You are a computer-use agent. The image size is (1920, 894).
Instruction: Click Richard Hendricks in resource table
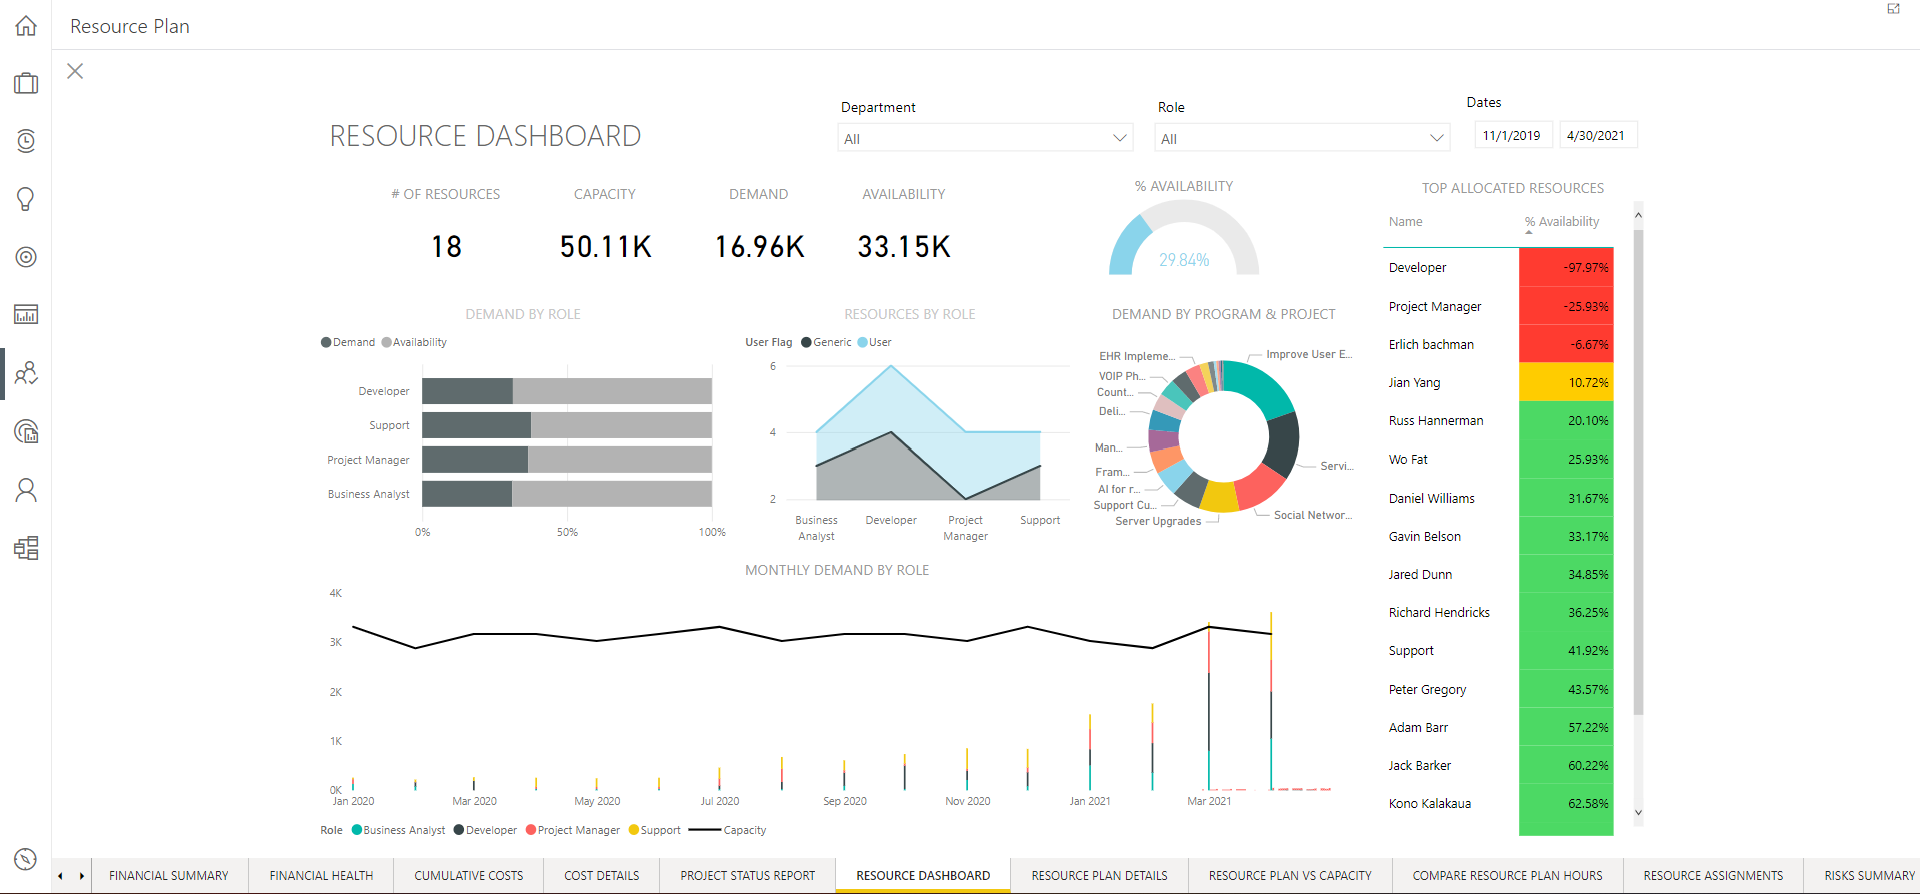point(1439,612)
